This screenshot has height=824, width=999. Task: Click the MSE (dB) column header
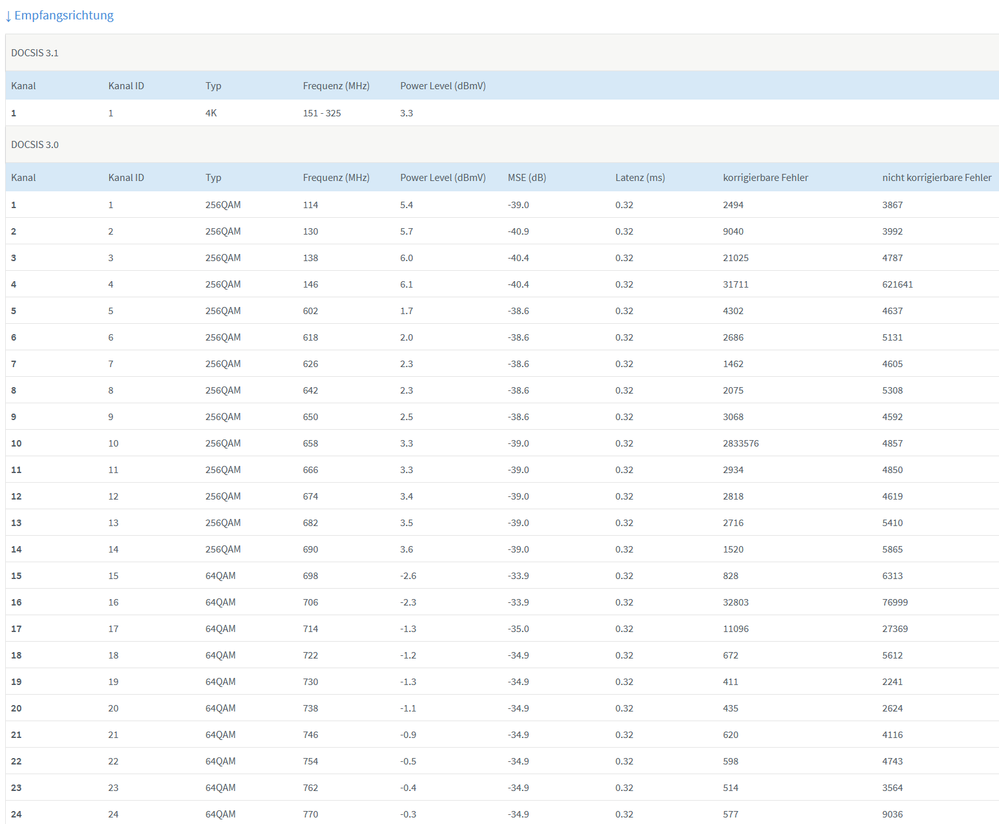527,178
